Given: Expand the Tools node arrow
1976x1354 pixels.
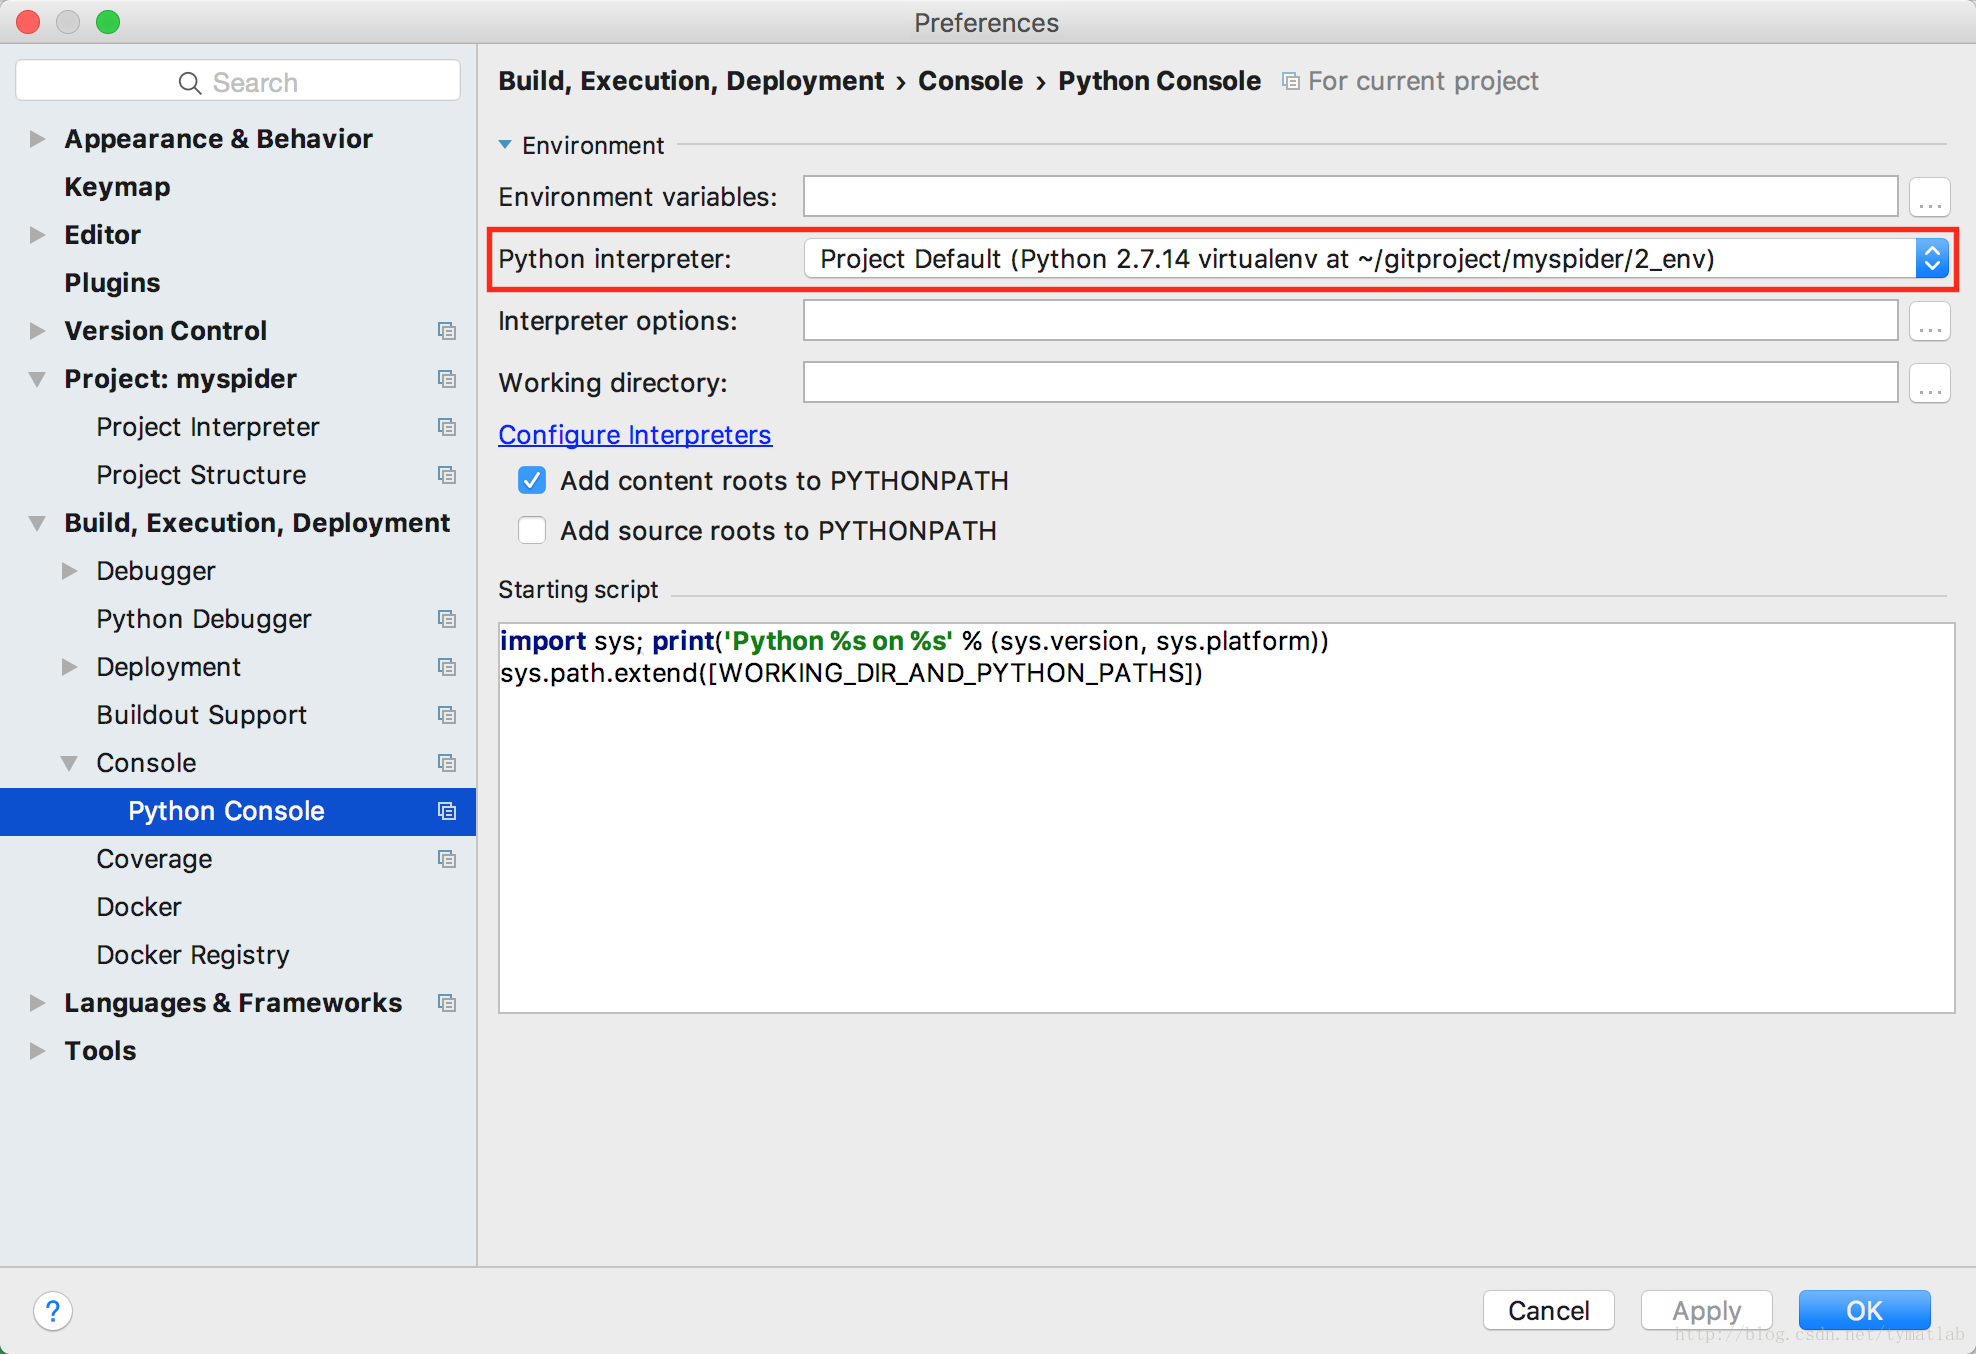Looking at the screenshot, I should pos(37,1051).
